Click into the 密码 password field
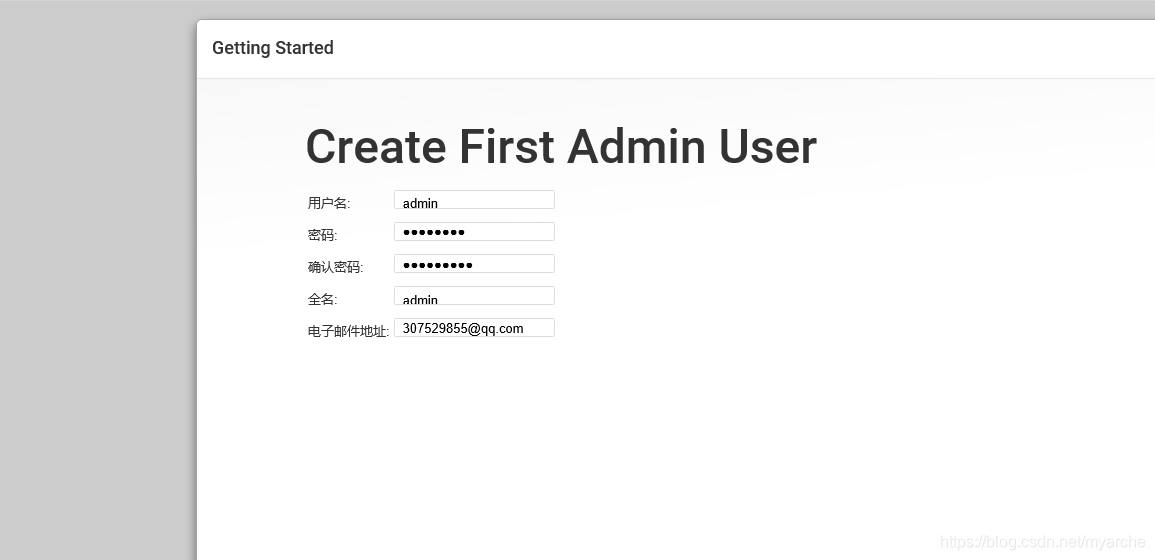 tap(474, 231)
